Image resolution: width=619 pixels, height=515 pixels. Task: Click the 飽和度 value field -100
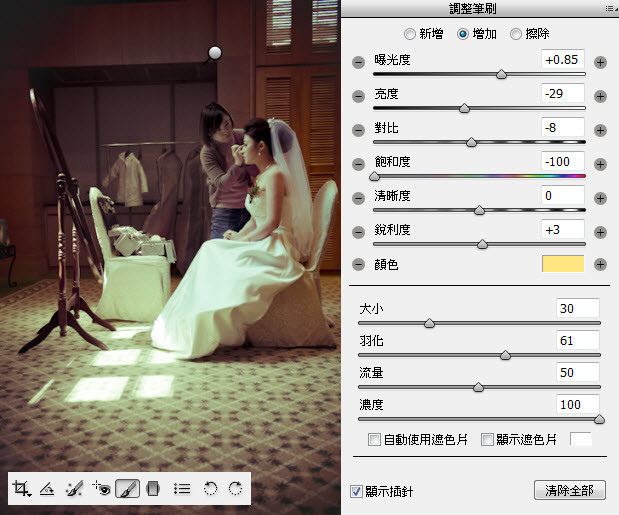563,161
